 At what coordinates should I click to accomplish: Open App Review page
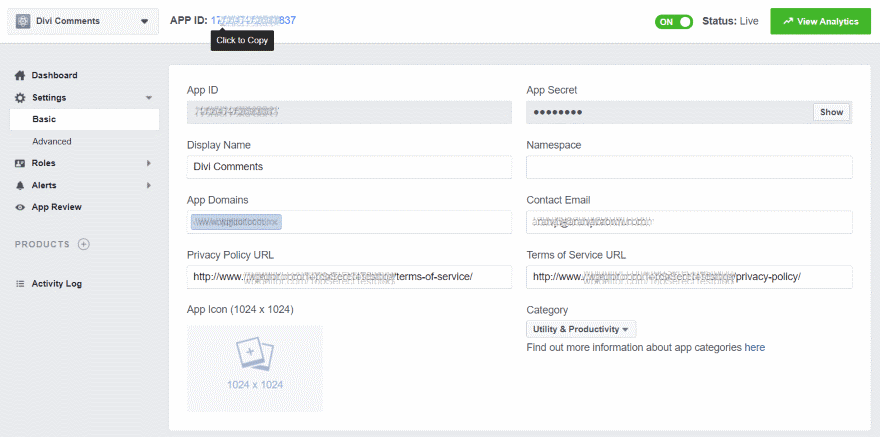tap(57, 207)
